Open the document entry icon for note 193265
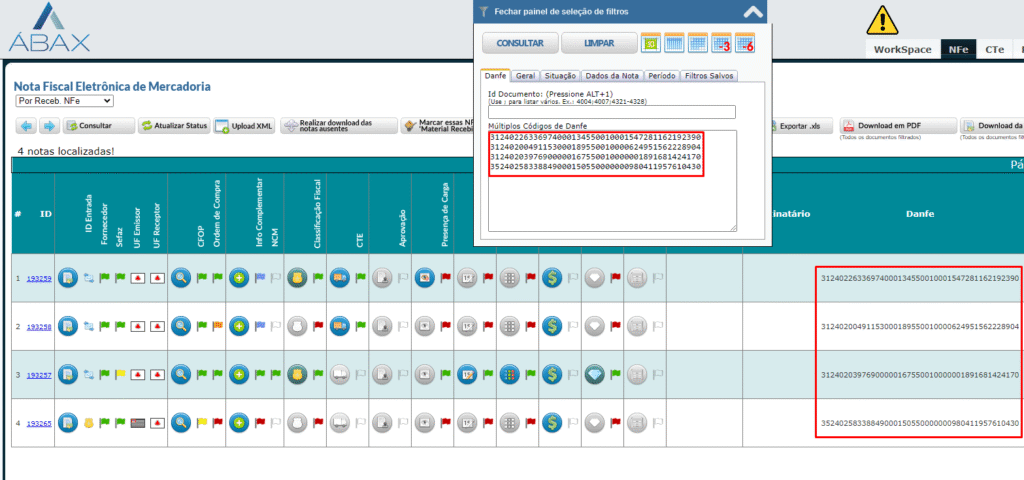 point(68,422)
